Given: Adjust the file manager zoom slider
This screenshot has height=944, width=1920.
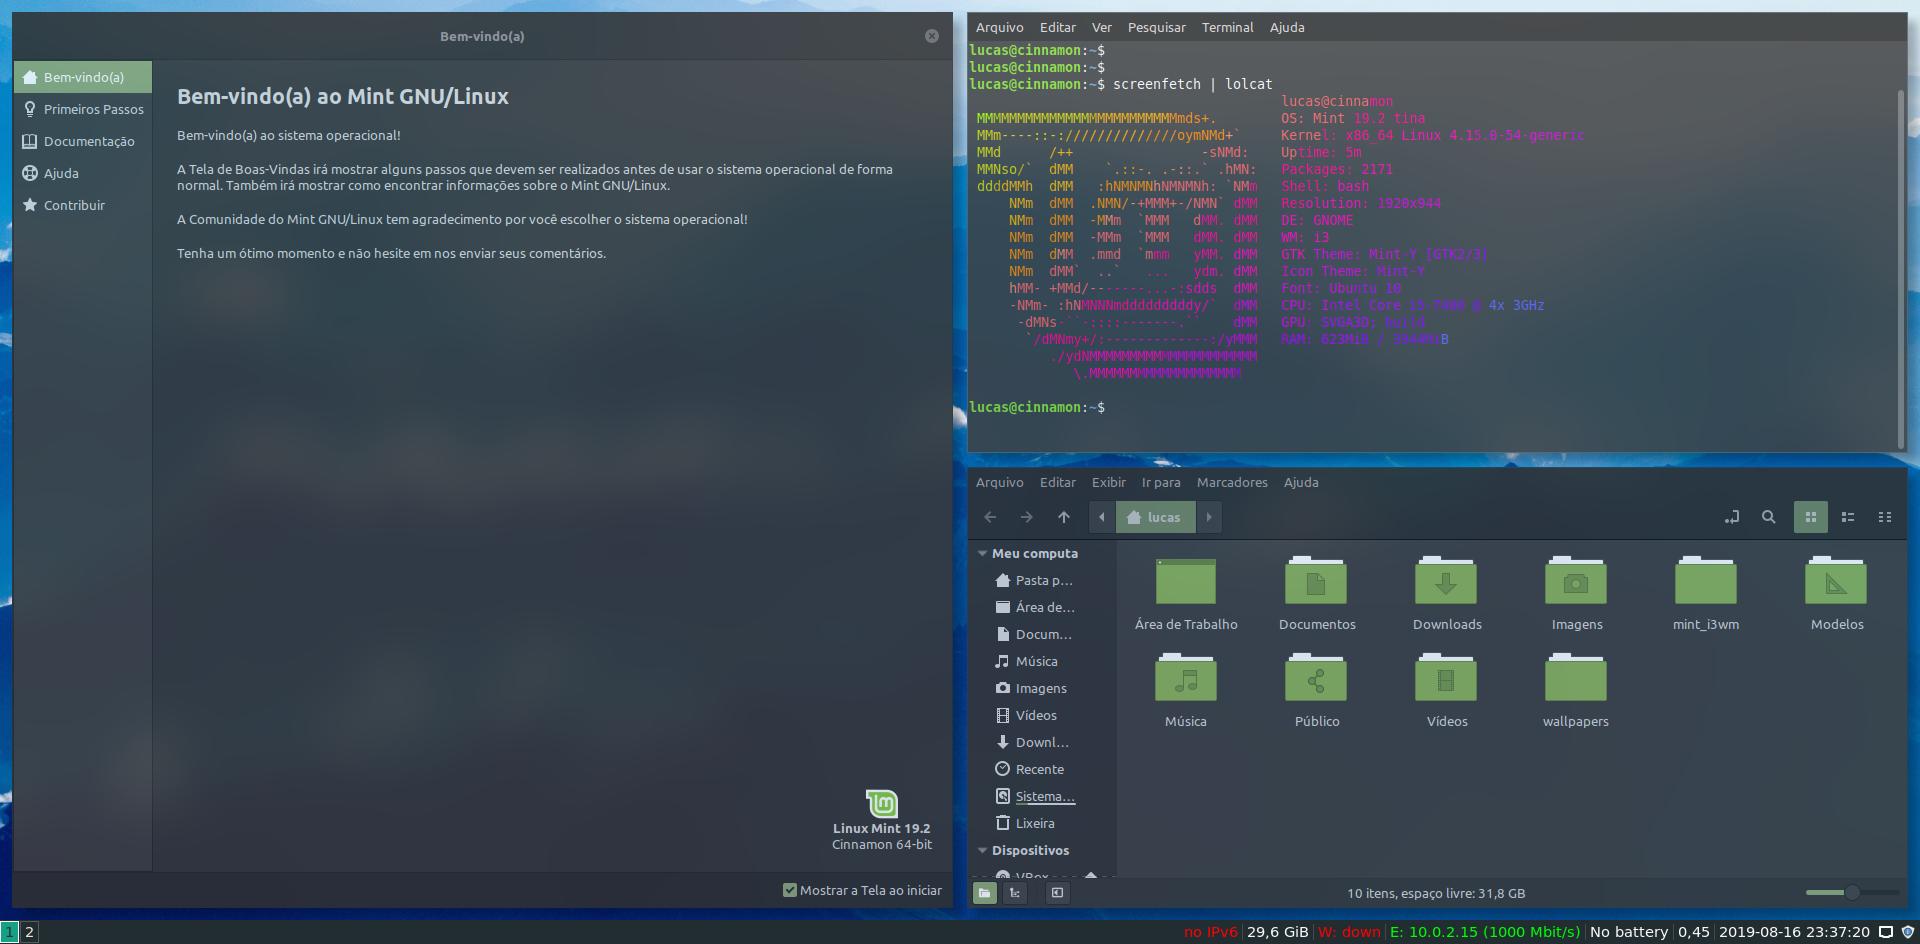Looking at the screenshot, I should point(1852,892).
